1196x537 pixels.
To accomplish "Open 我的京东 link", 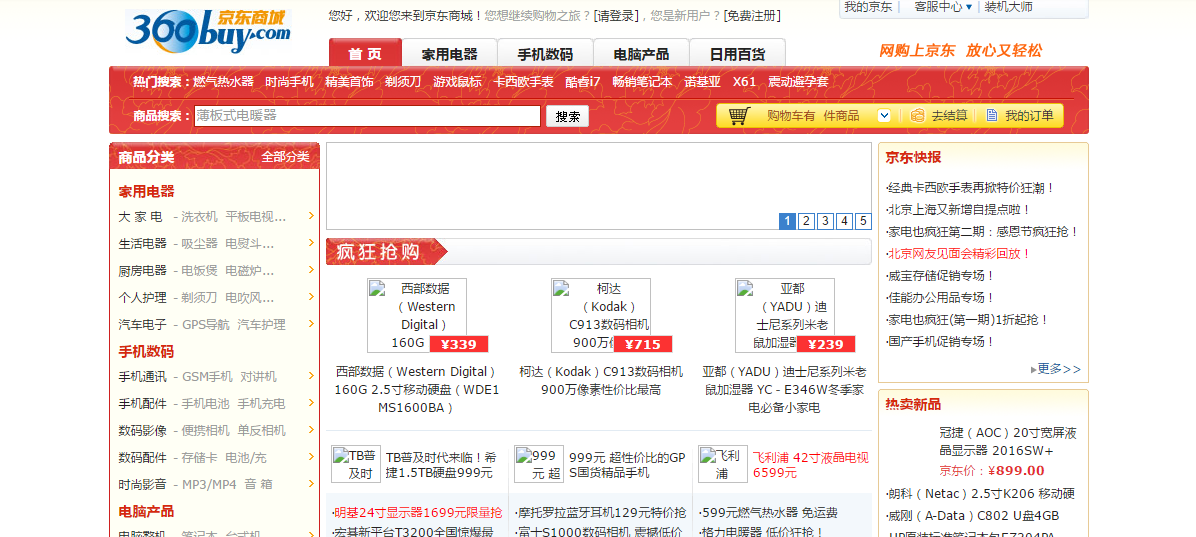I will click(868, 7).
